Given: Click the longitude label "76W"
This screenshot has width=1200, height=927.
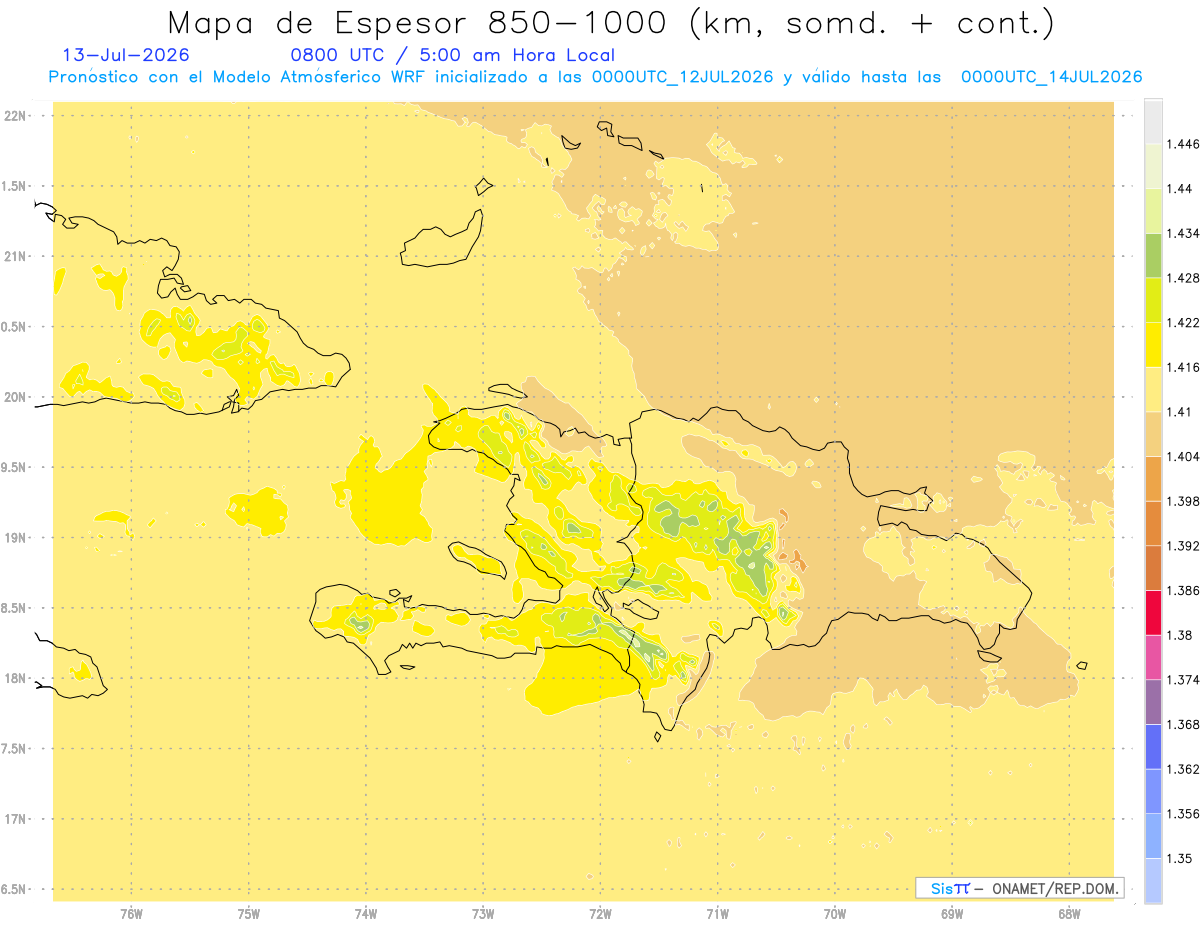Looking at the screenshot, I should 131,913.
